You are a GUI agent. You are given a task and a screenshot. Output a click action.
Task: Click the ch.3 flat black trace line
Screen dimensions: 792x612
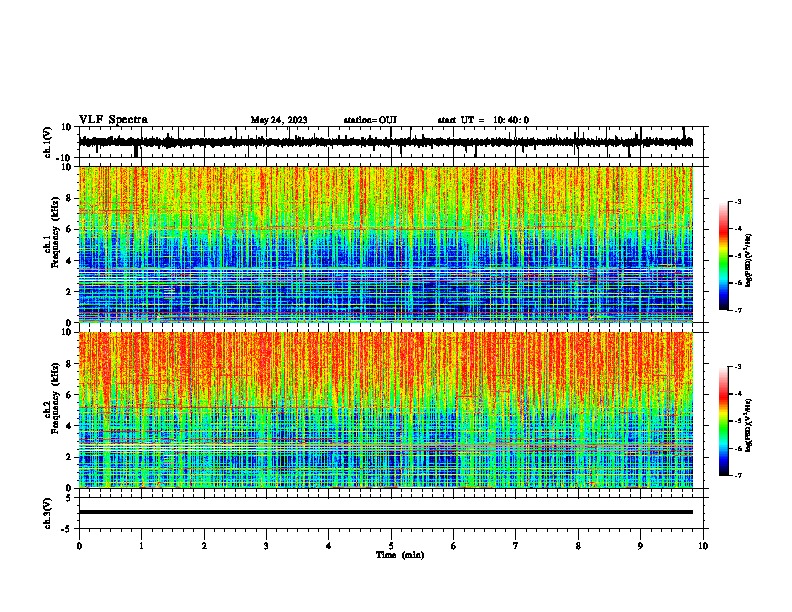[x=386, y=512]
